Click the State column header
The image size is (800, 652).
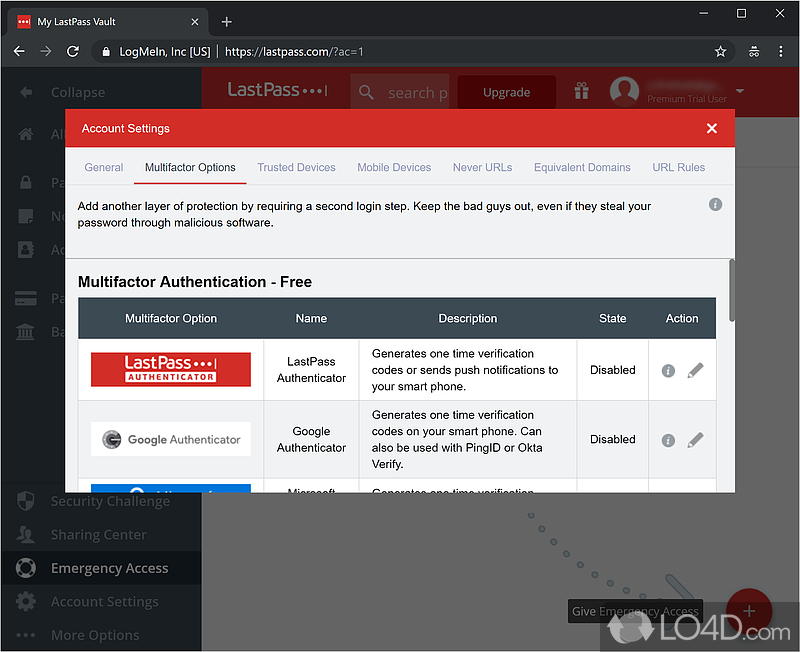click(612, 318)
